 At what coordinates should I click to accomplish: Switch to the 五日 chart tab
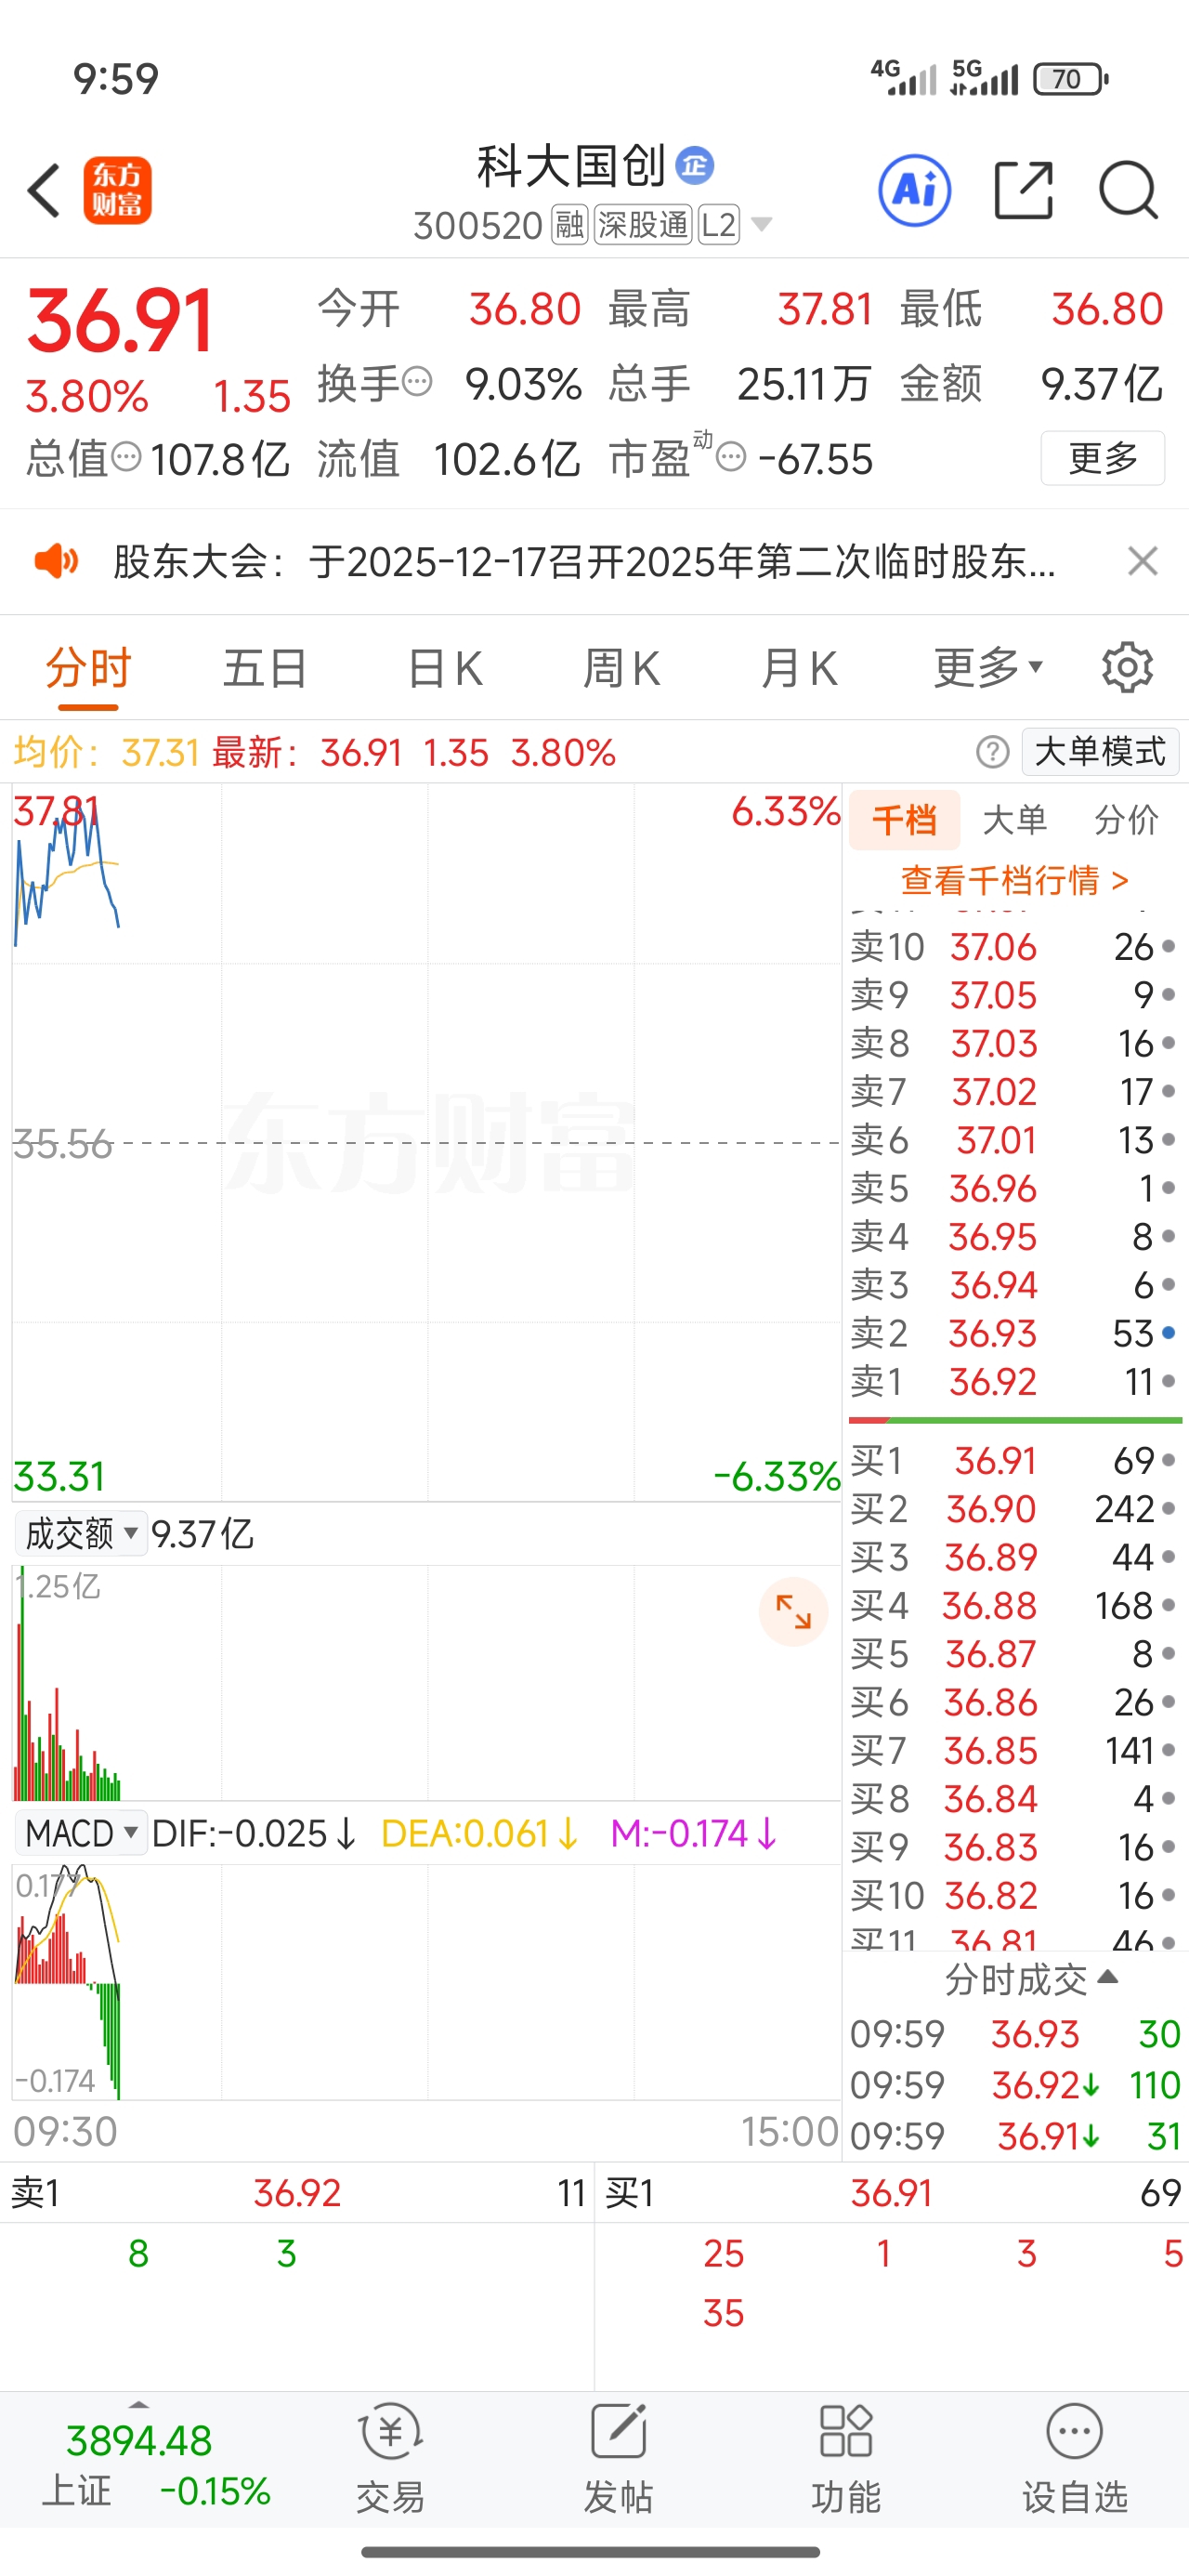point(265,668)
